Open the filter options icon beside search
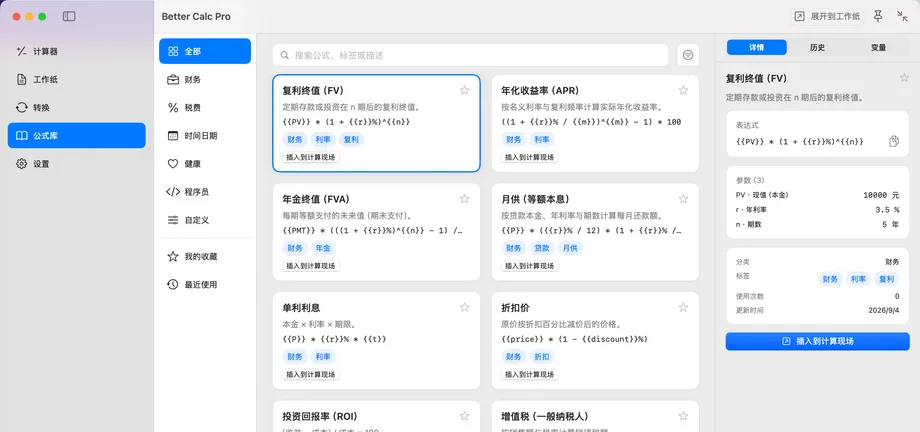 (688, 55)
